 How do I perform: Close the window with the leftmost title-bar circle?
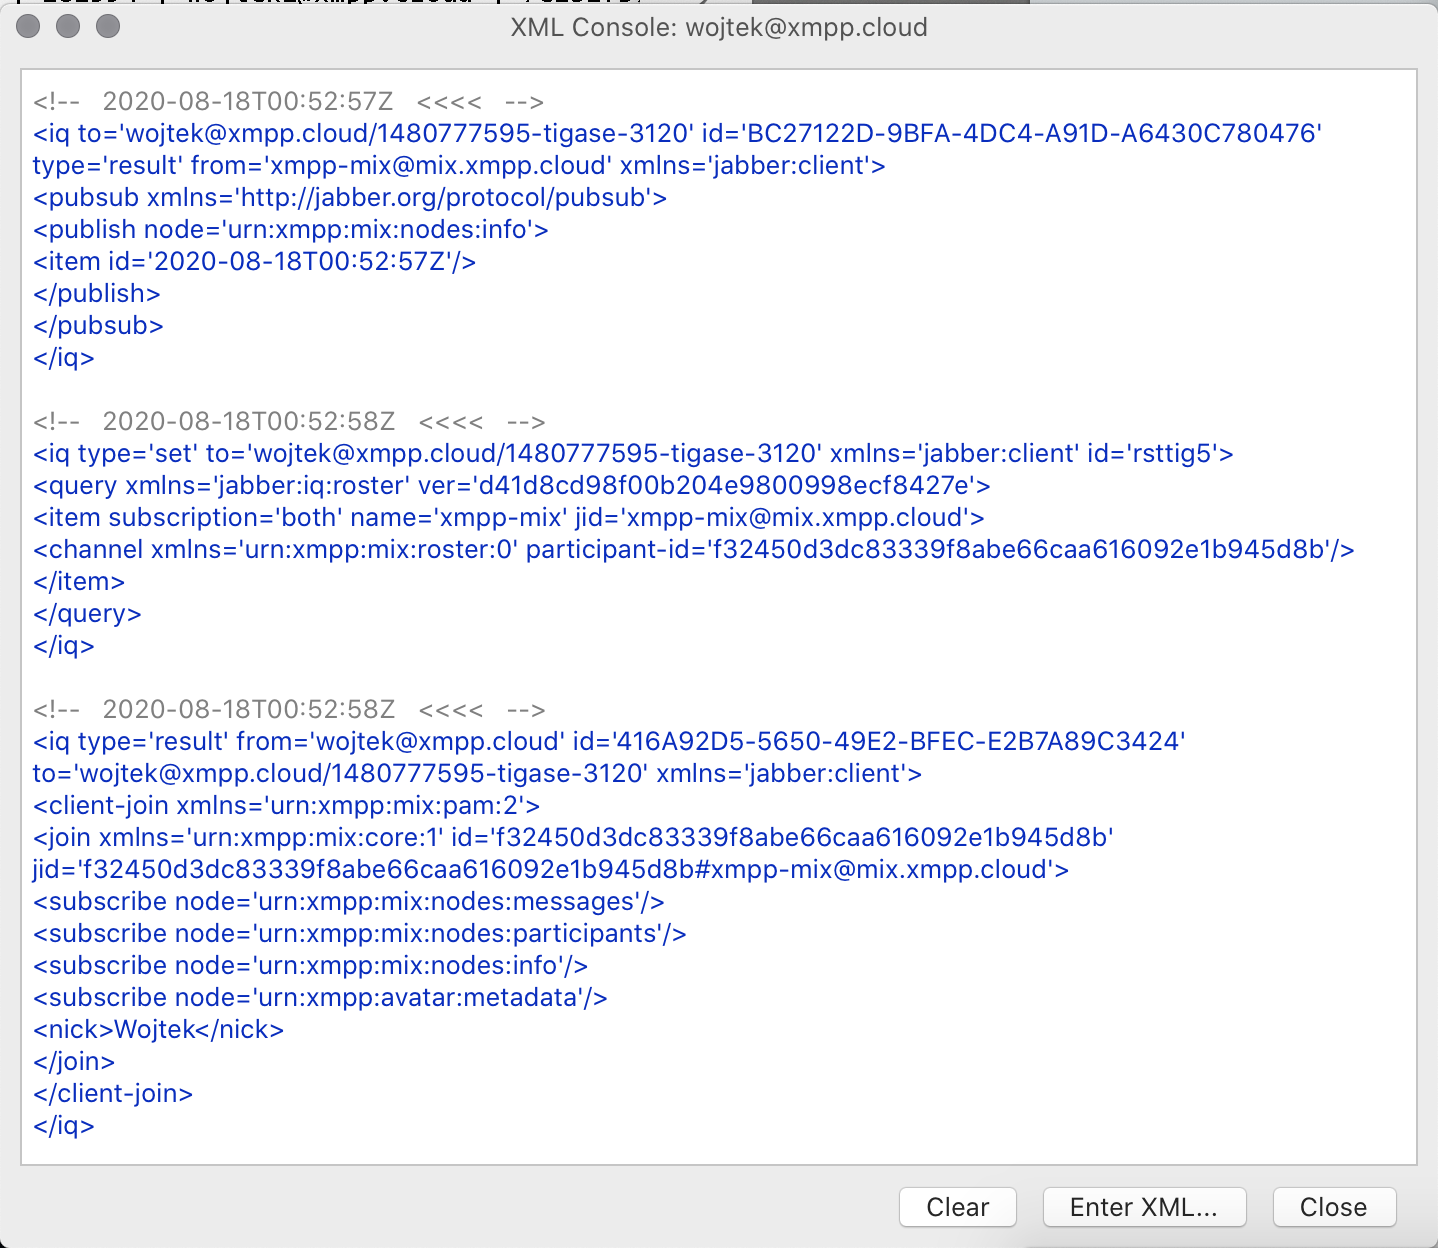click(x=28, y=27)
